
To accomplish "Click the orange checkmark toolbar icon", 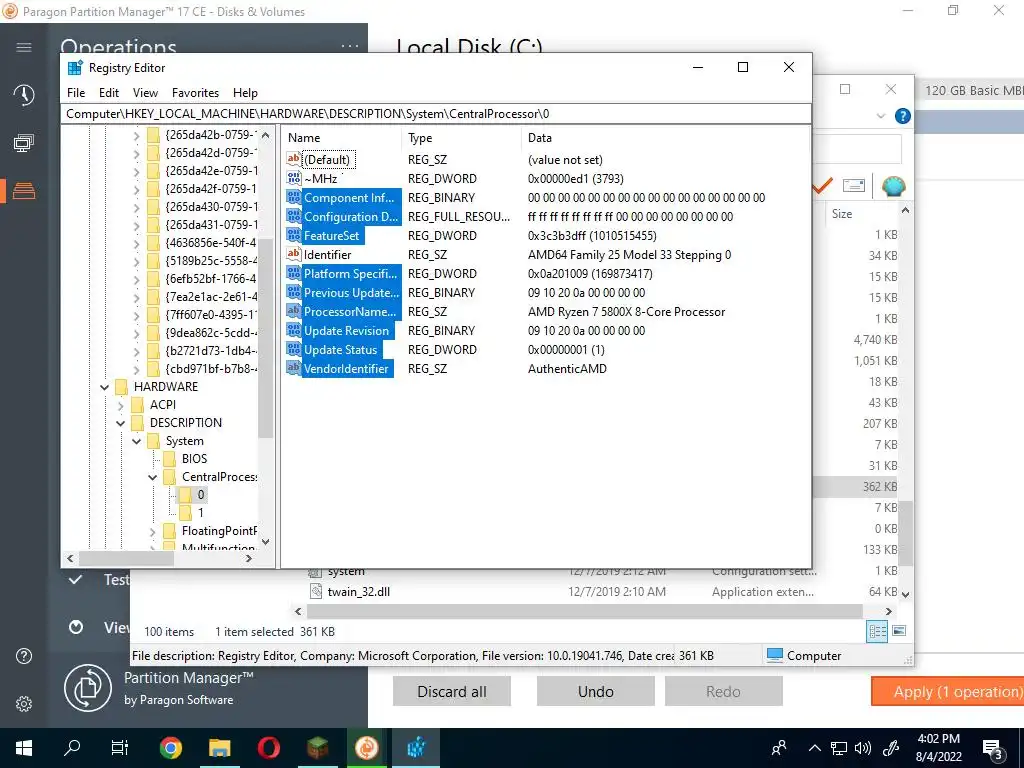I will click(823, 185).
